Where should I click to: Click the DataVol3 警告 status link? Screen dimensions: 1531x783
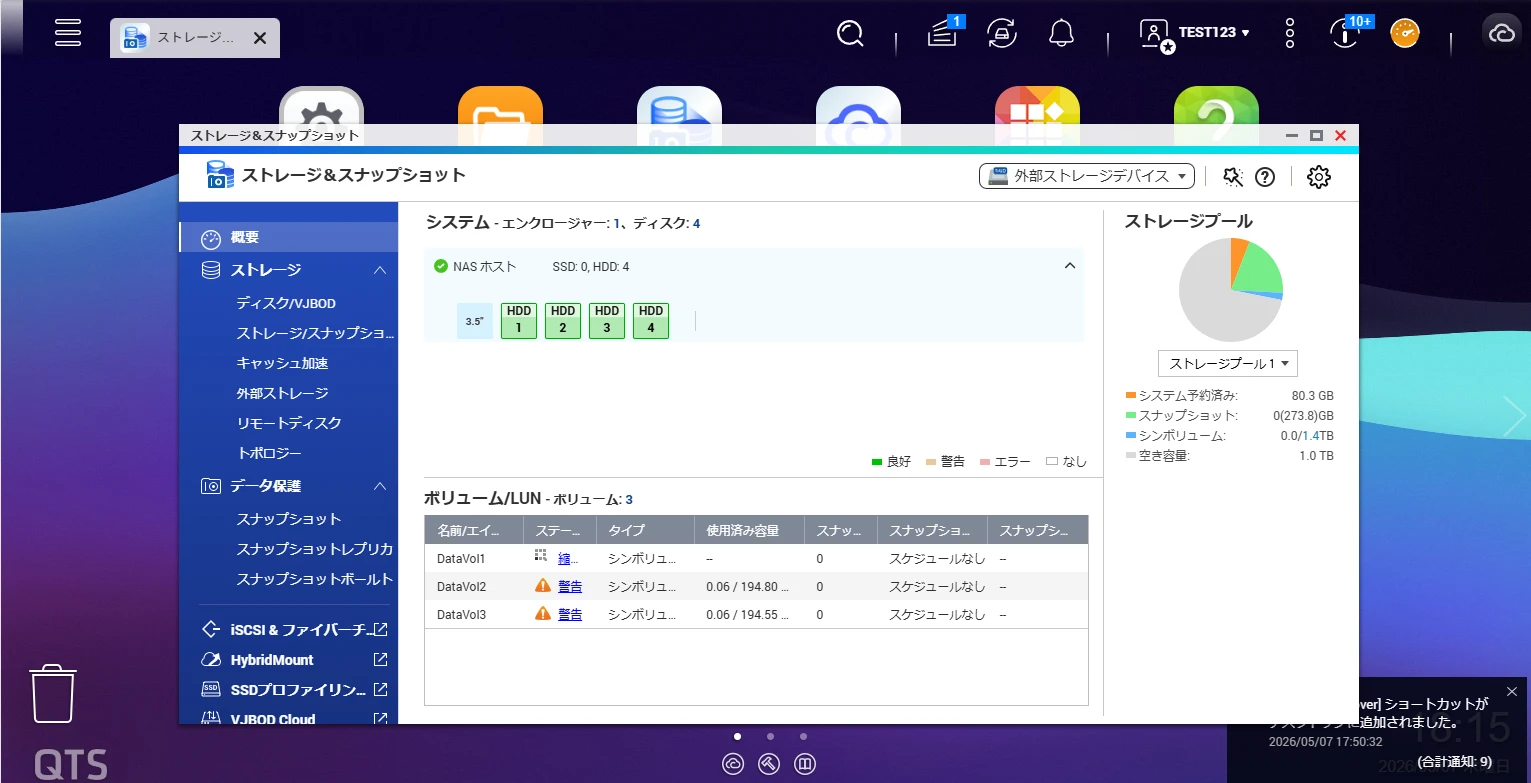570,614
